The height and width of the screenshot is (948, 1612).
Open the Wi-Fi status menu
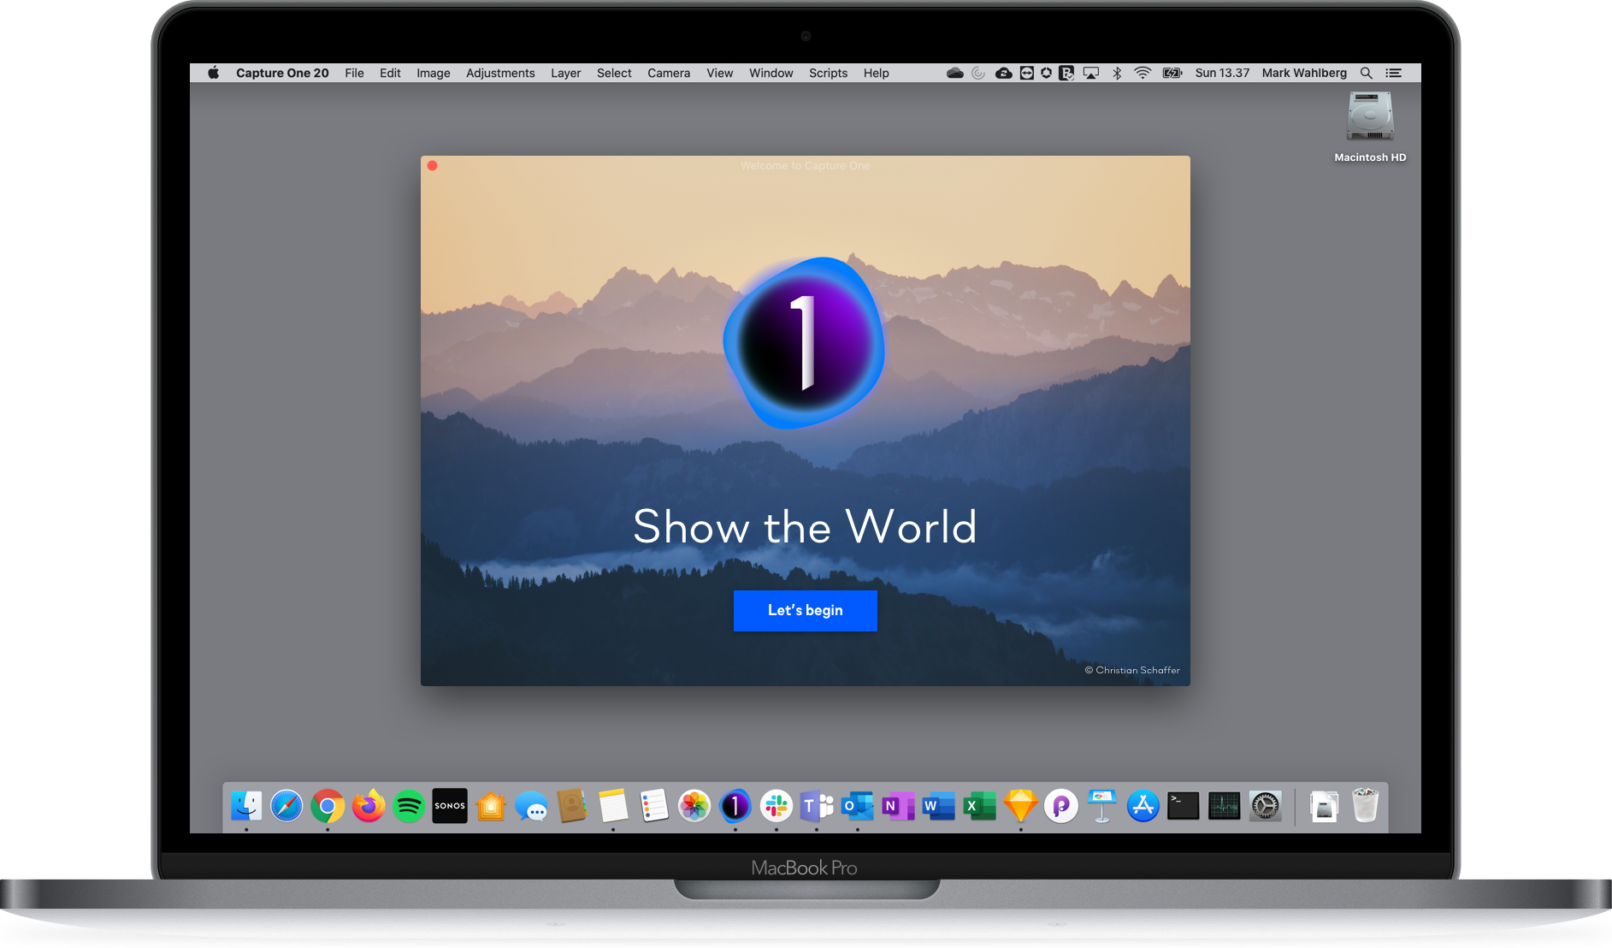click(1141, 72)
